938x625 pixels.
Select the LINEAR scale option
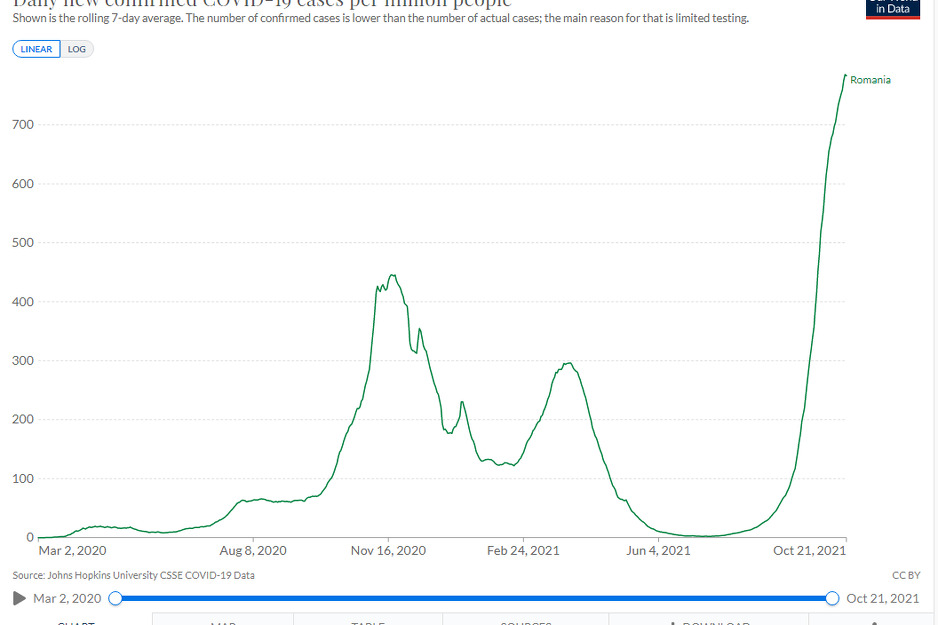[37, 49]
